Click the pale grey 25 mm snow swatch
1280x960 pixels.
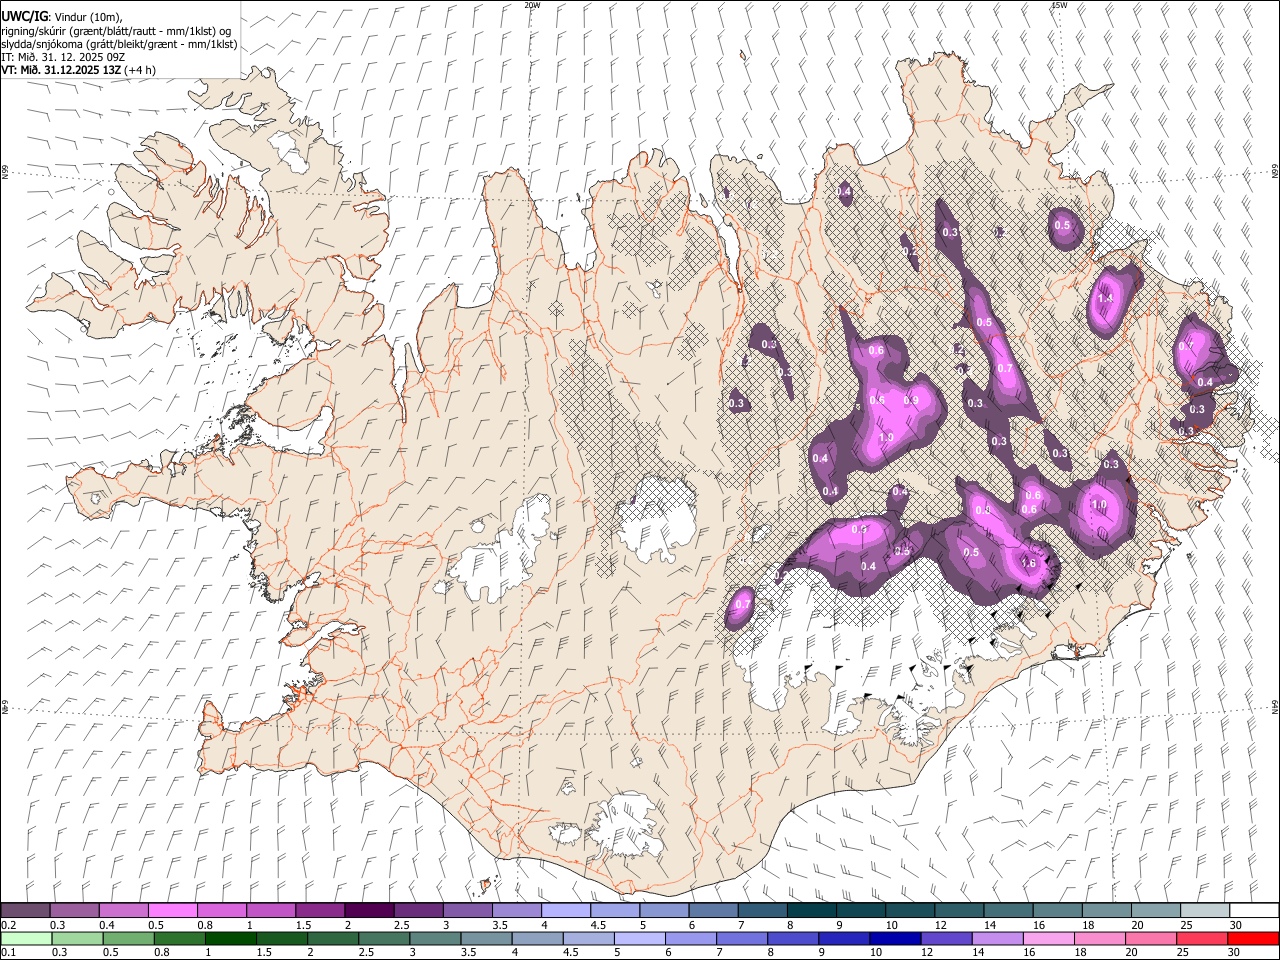click(1204, 910)
